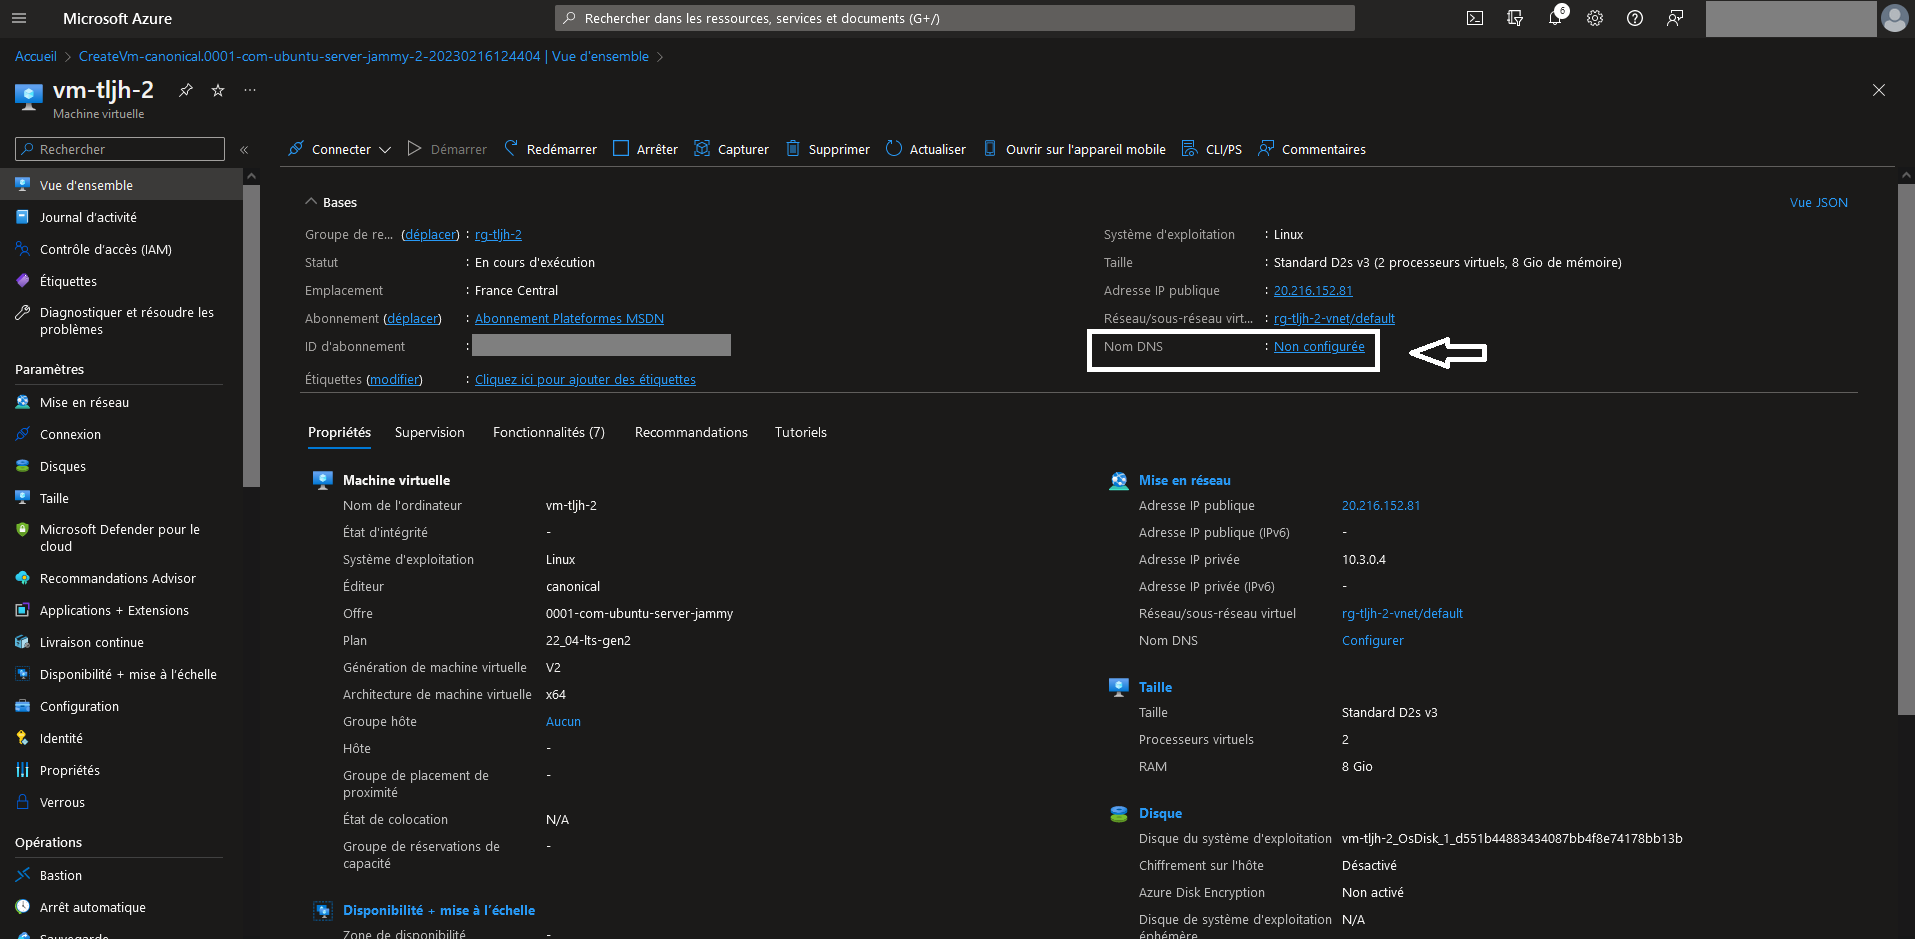The width and height of the screenshot is (1915, 939).
Task: Select the Propriétés tab
Action: tap(339, 432)
